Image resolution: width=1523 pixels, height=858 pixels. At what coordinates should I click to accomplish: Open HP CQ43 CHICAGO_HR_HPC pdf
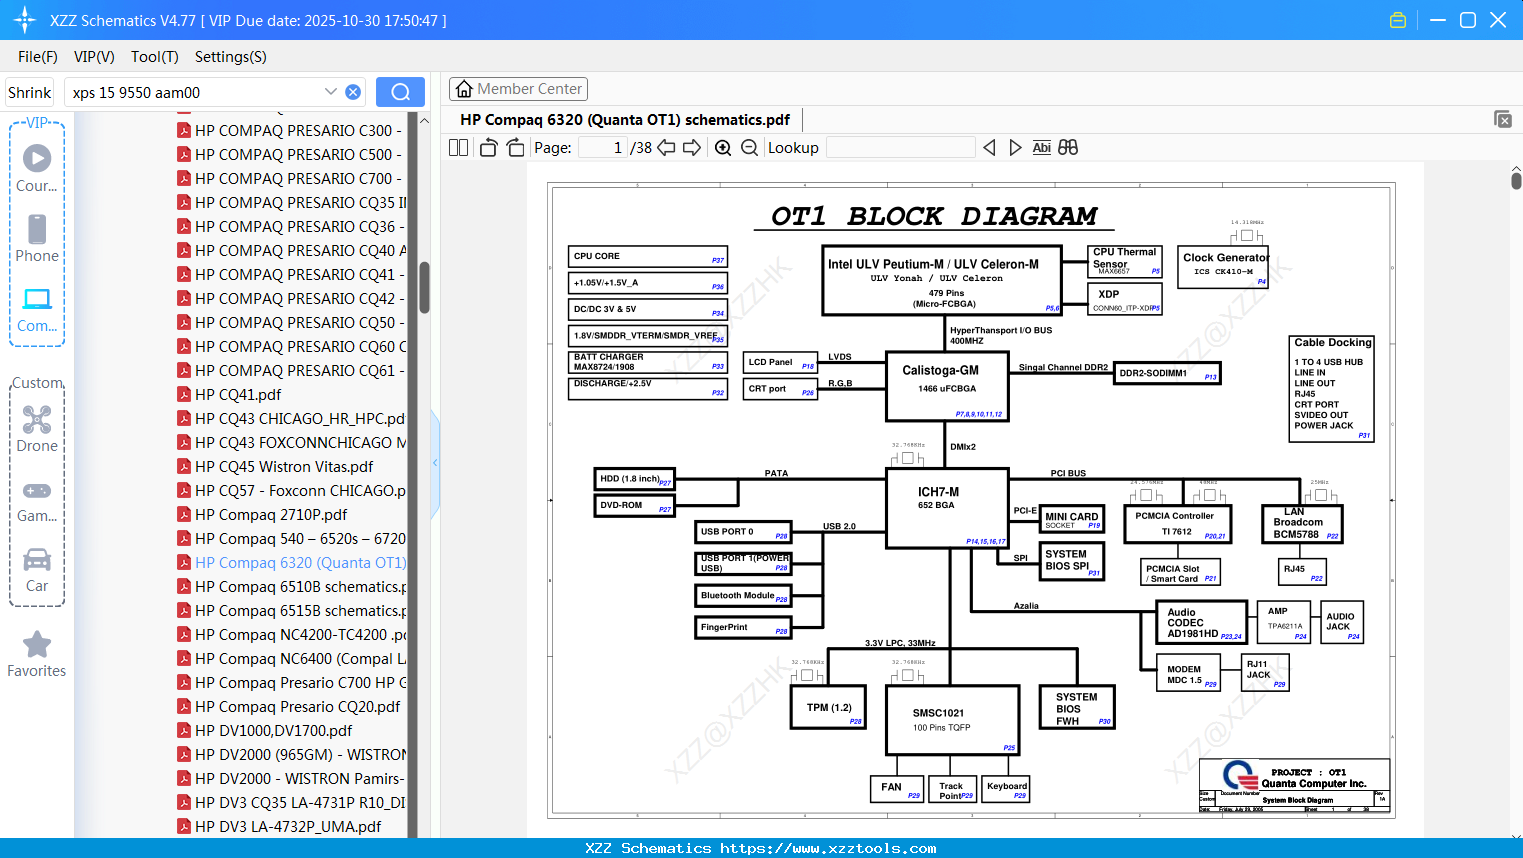point(290,418)
